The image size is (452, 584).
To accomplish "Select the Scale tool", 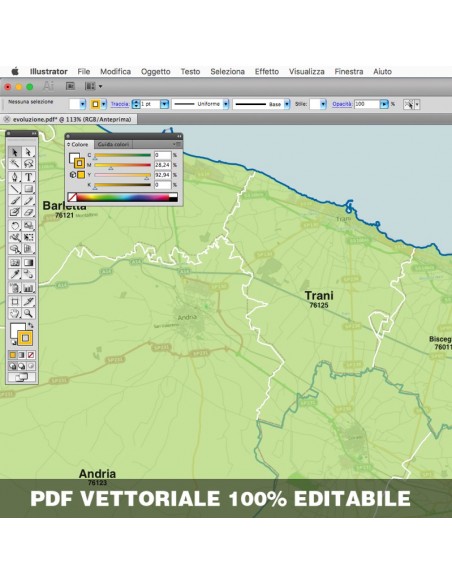I will coord(28,225).
